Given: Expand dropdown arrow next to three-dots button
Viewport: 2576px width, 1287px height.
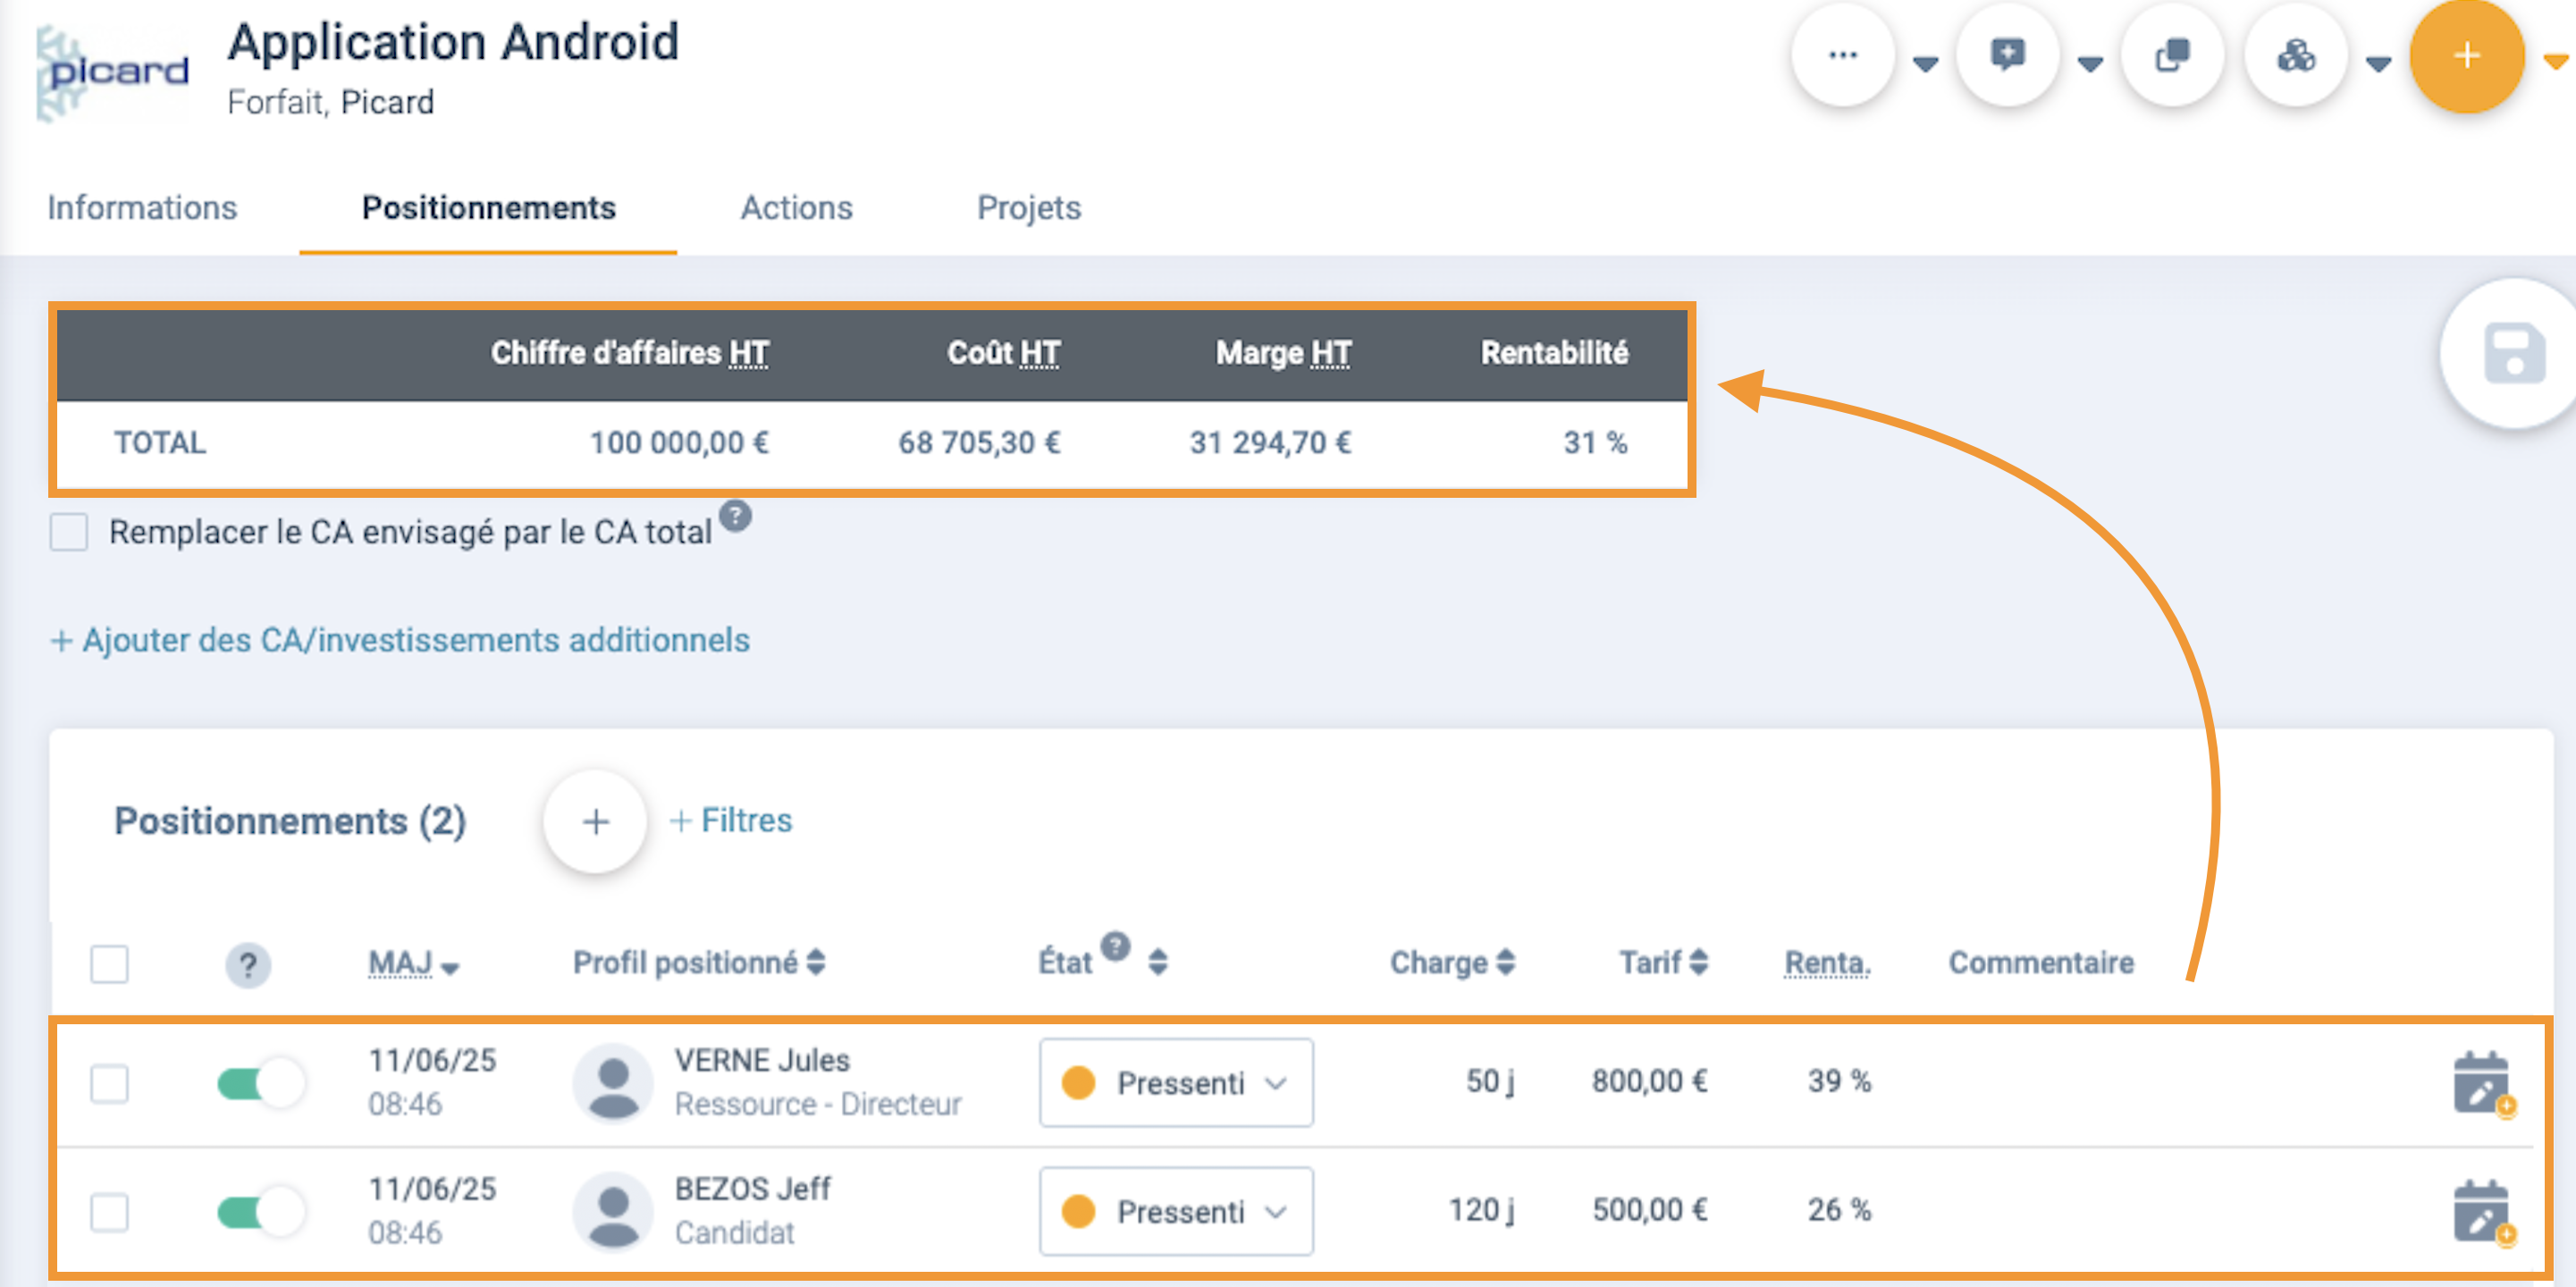Looking at the screenshot, I should click(1925, 65).
